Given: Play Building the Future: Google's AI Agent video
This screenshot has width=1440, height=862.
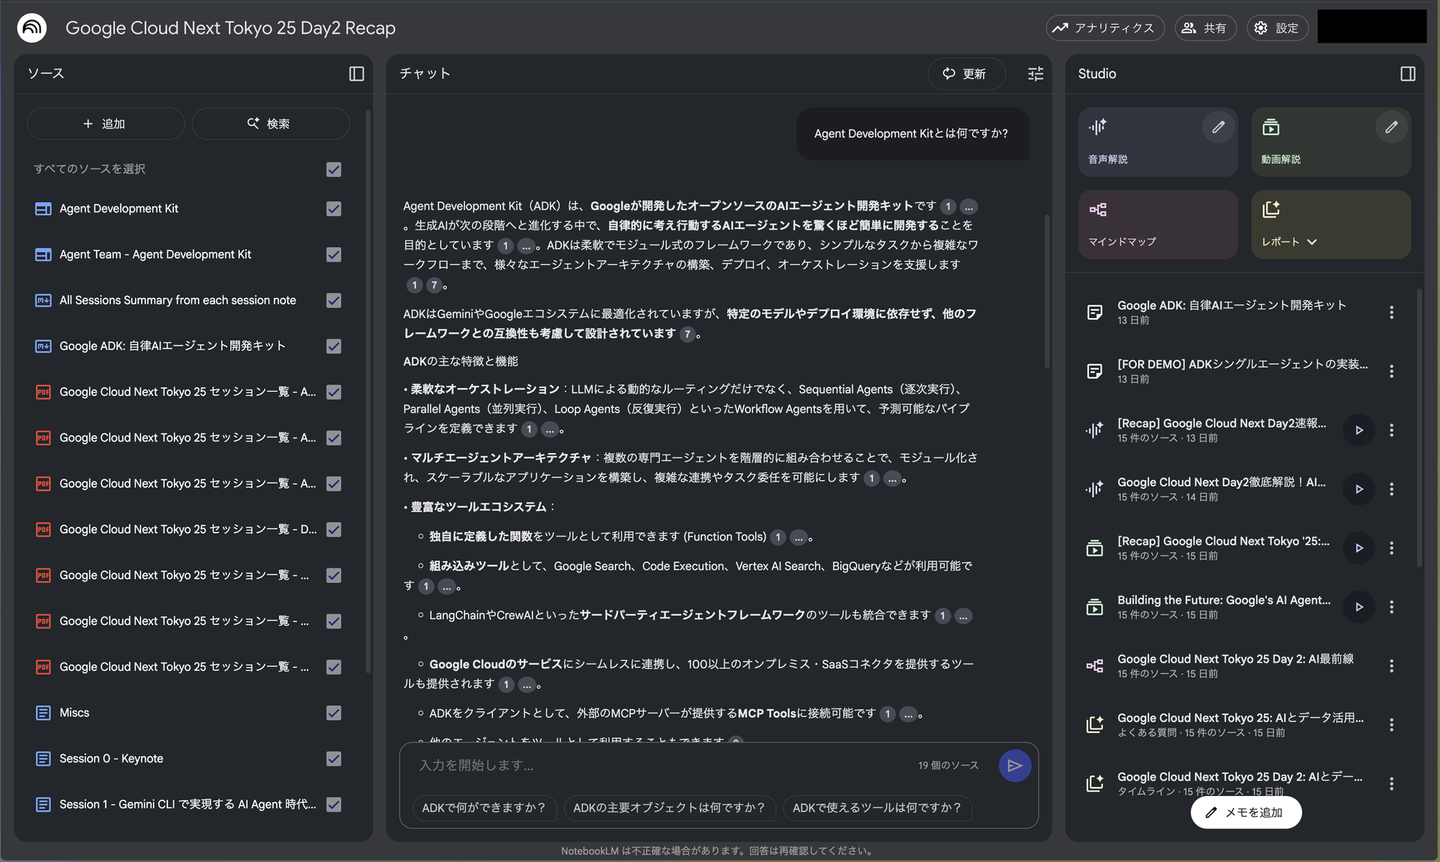Looking at the screenshot, I should (x=1359, y=607).
